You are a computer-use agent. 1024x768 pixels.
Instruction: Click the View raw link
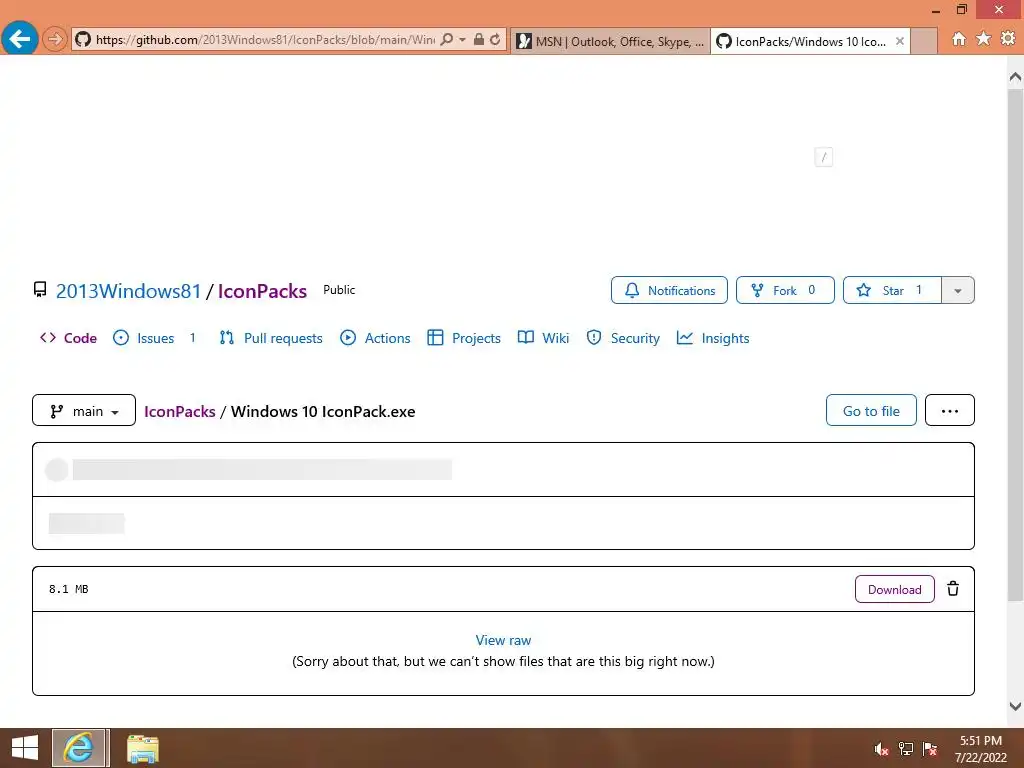(503, 641)
